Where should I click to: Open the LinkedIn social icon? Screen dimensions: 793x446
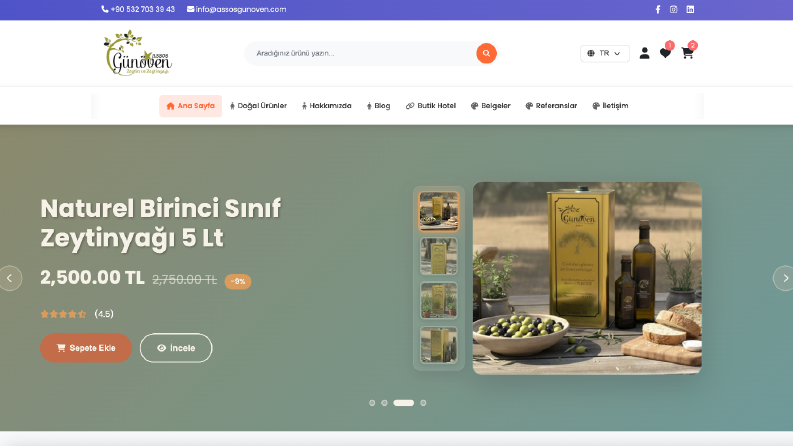pos(690,9)
